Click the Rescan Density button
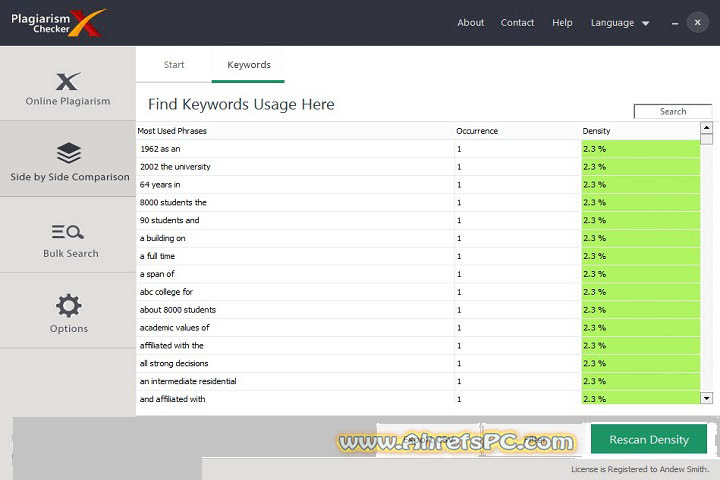 coord(649,439)
